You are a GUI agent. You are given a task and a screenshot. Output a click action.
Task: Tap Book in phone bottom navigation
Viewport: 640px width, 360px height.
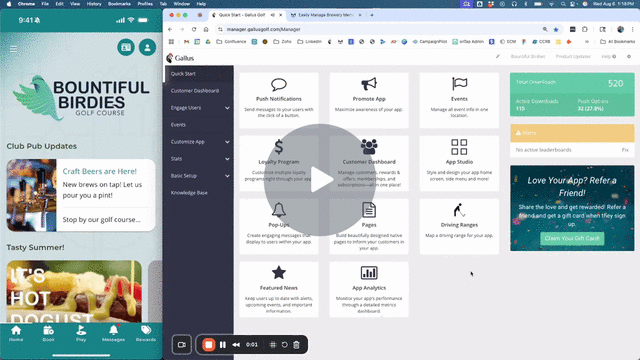(49, 333)
